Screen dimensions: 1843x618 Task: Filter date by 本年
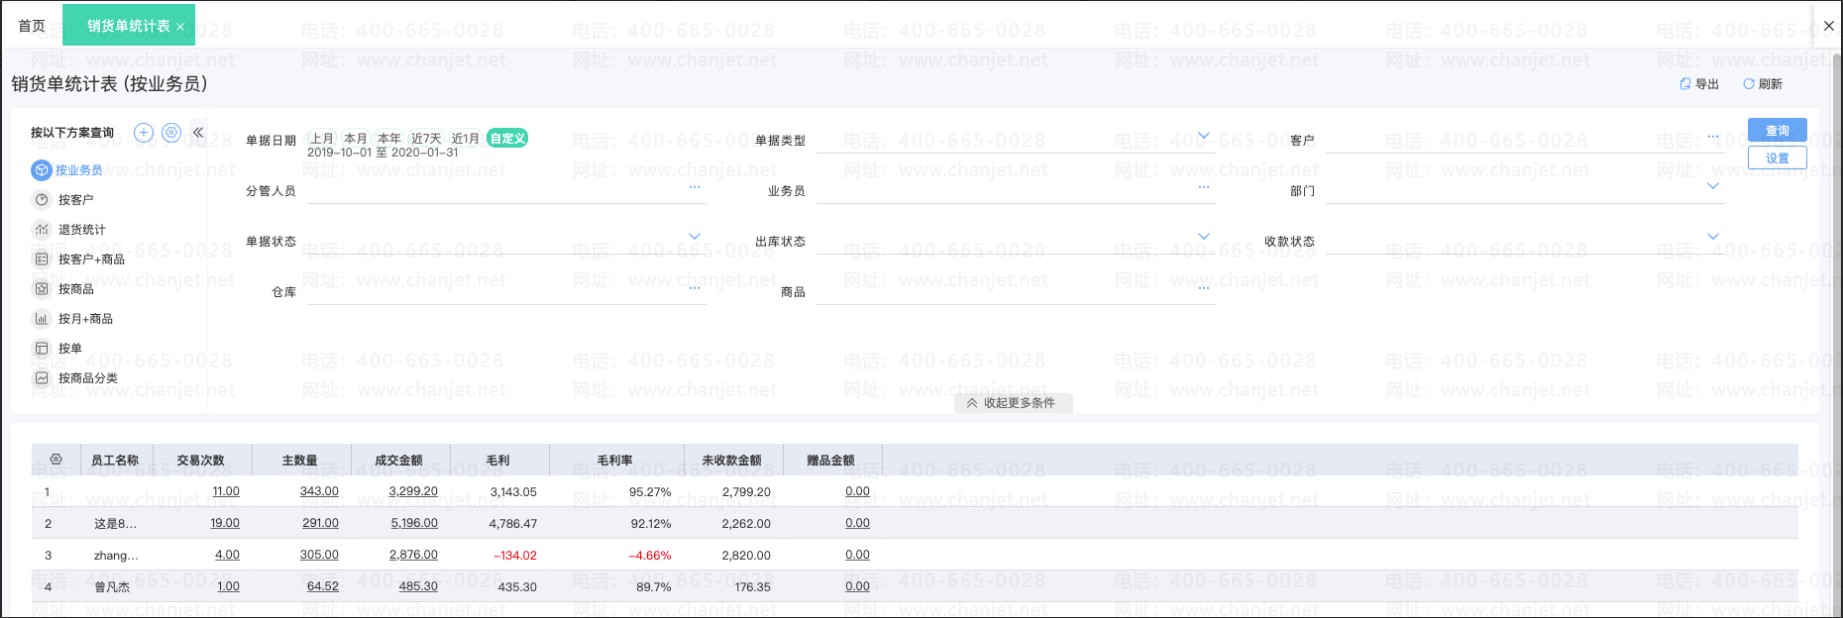pos(389,138)
